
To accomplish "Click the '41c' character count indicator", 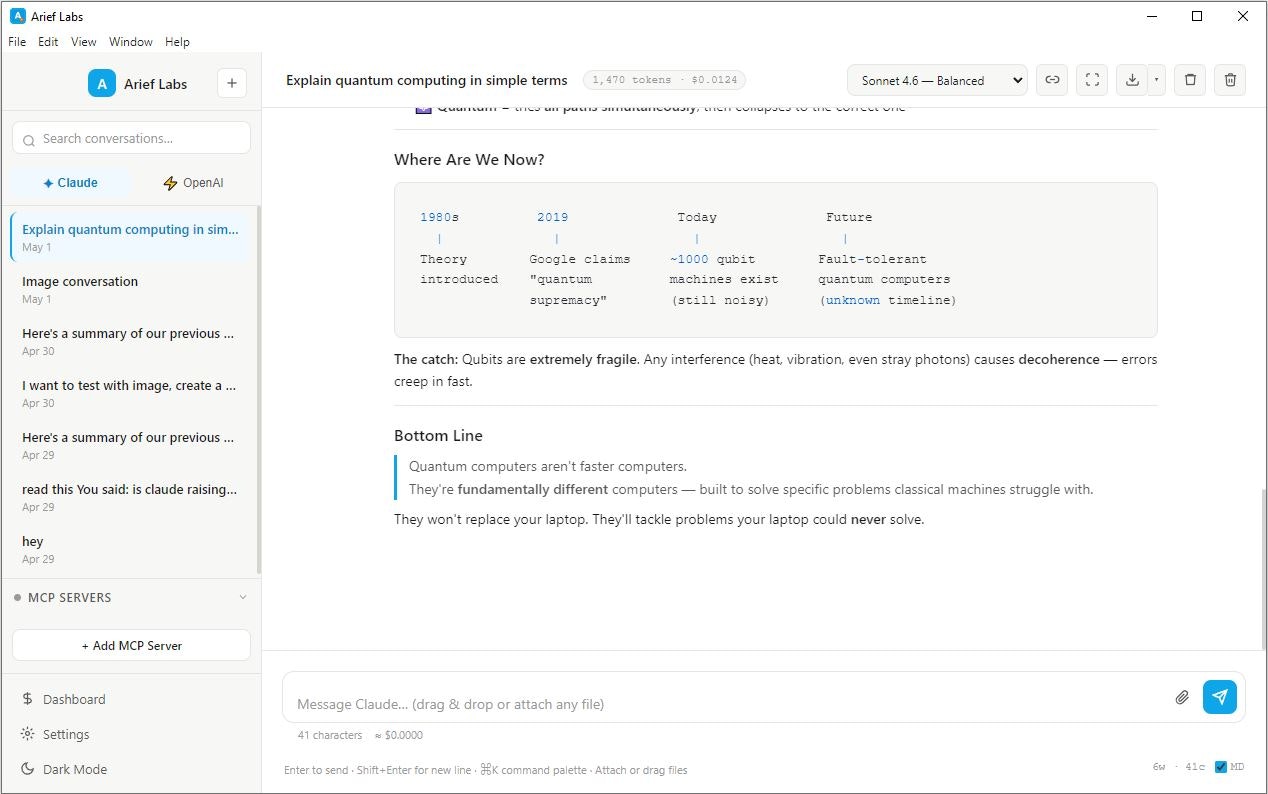I will 1195,767.
